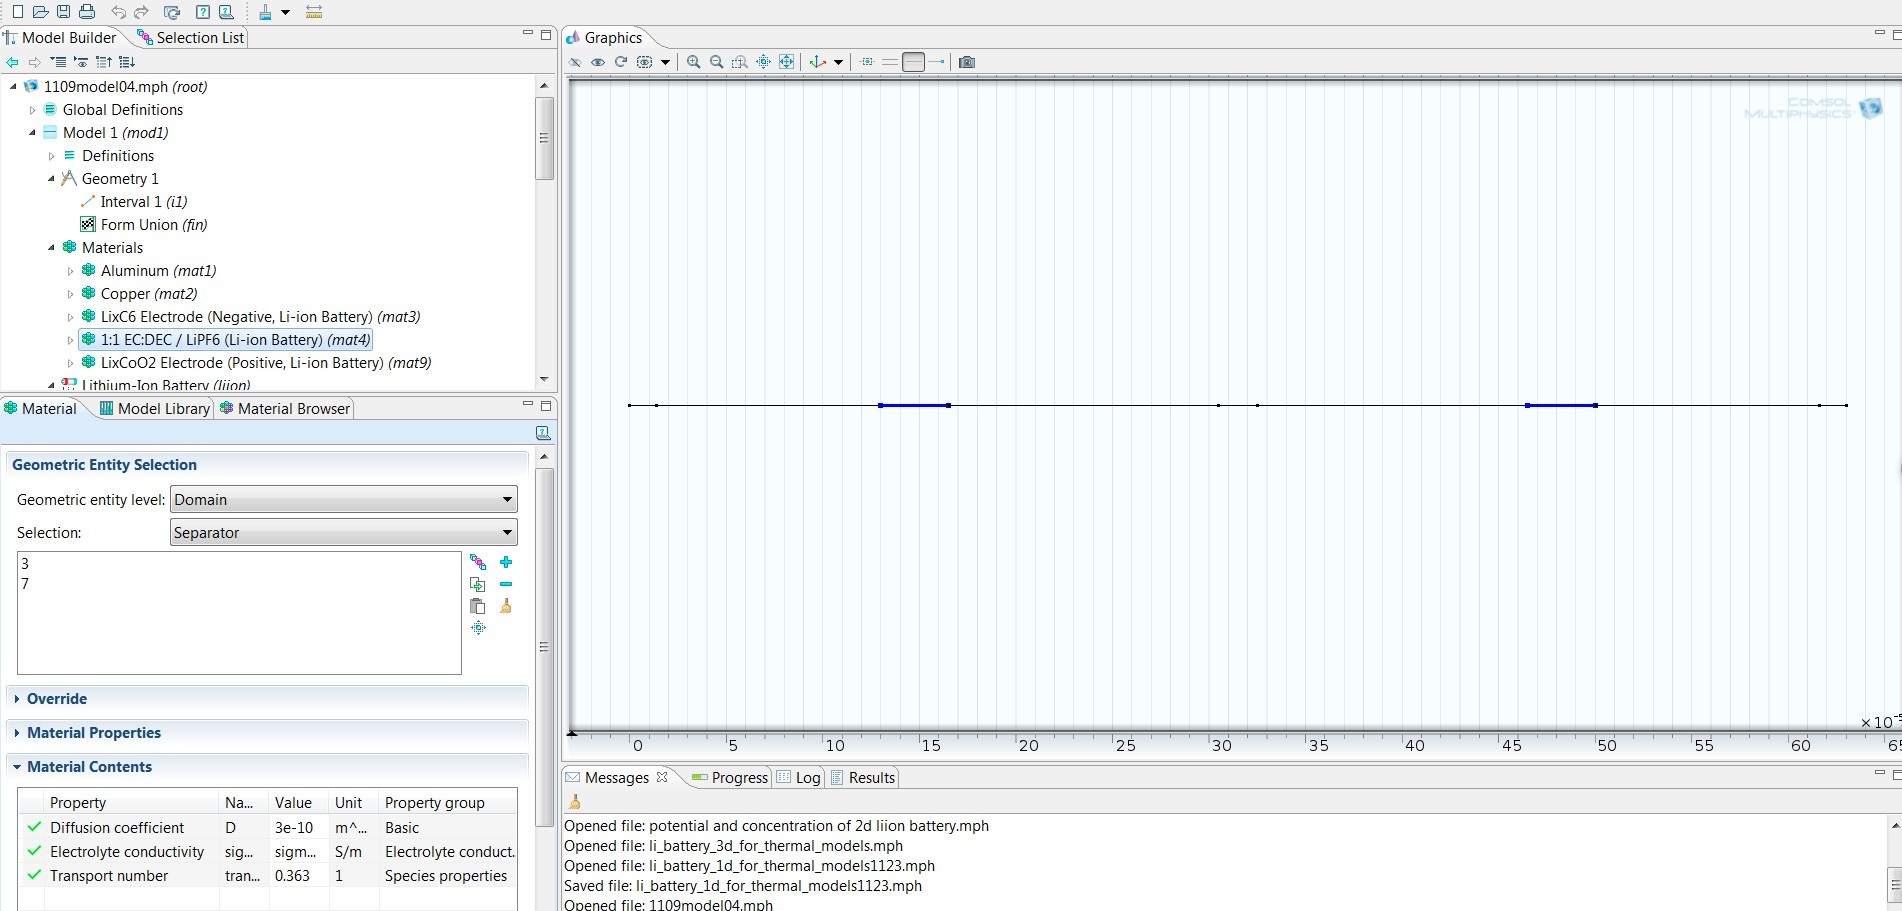The width and height of the screenshot is (1902, 911).
Task: Click the Remove from Selection minus icon
Action: click(x=506, y=584)
